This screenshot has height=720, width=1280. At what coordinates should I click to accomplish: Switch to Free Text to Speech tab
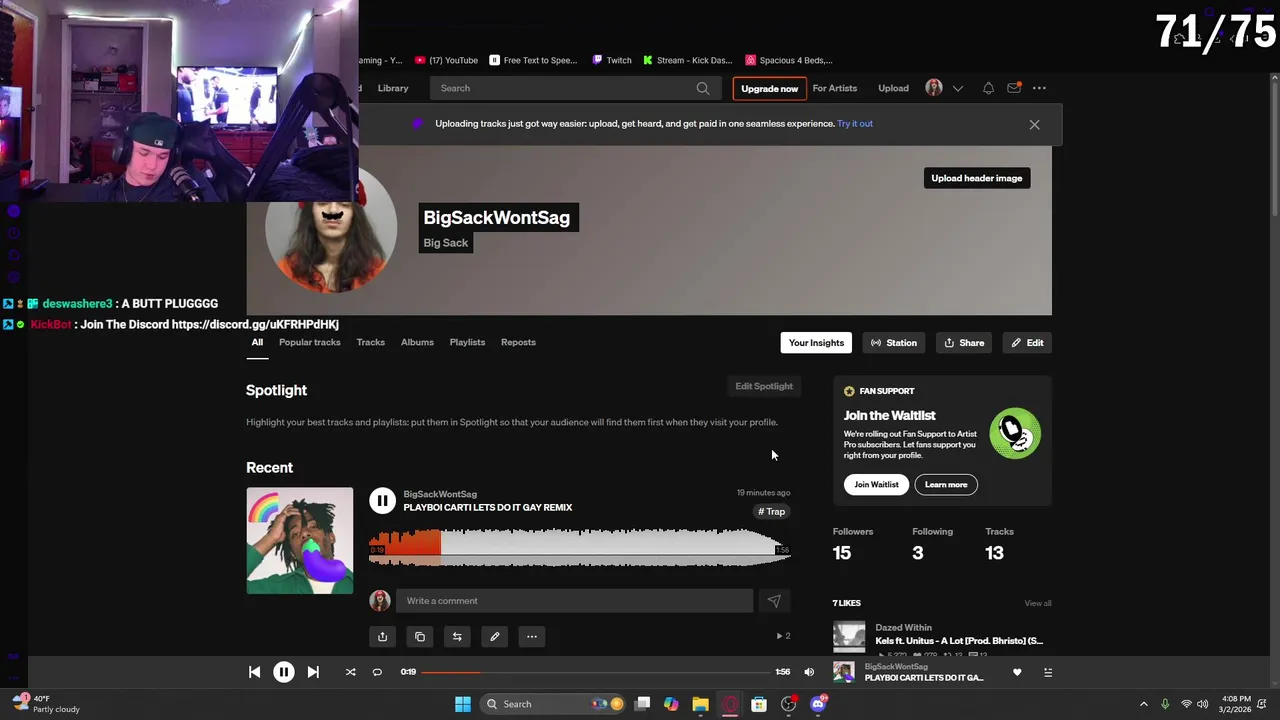pos(533,60)
